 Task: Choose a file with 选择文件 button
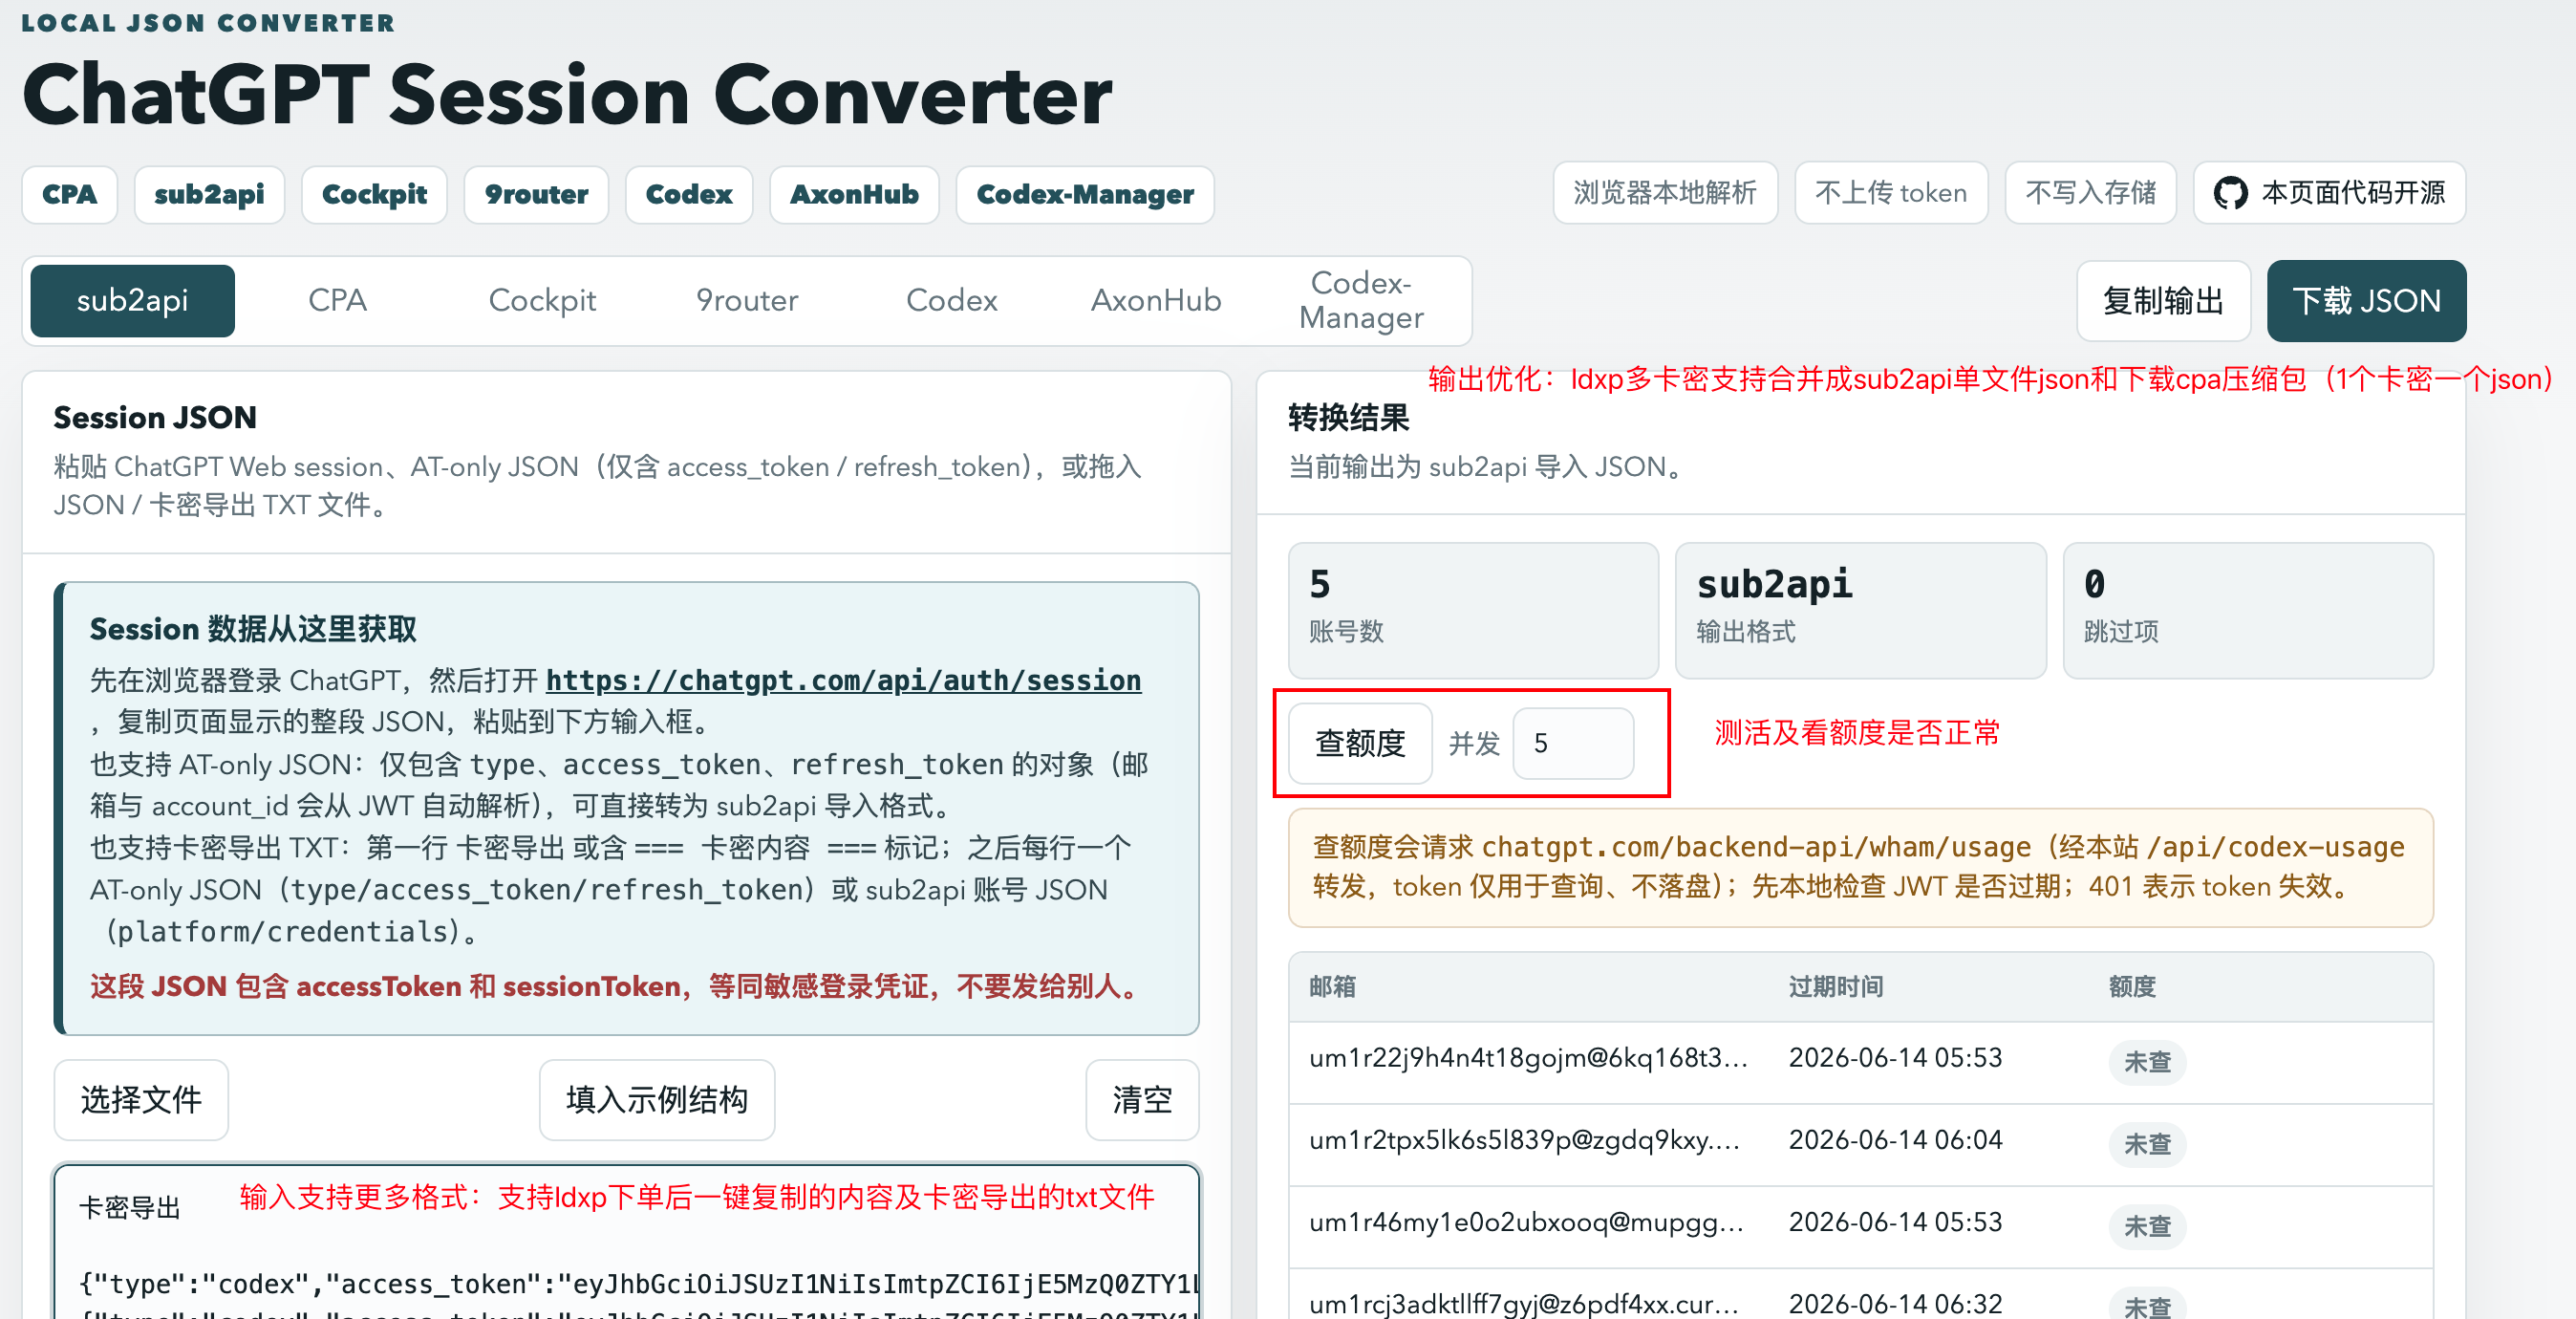(141, 1099)
